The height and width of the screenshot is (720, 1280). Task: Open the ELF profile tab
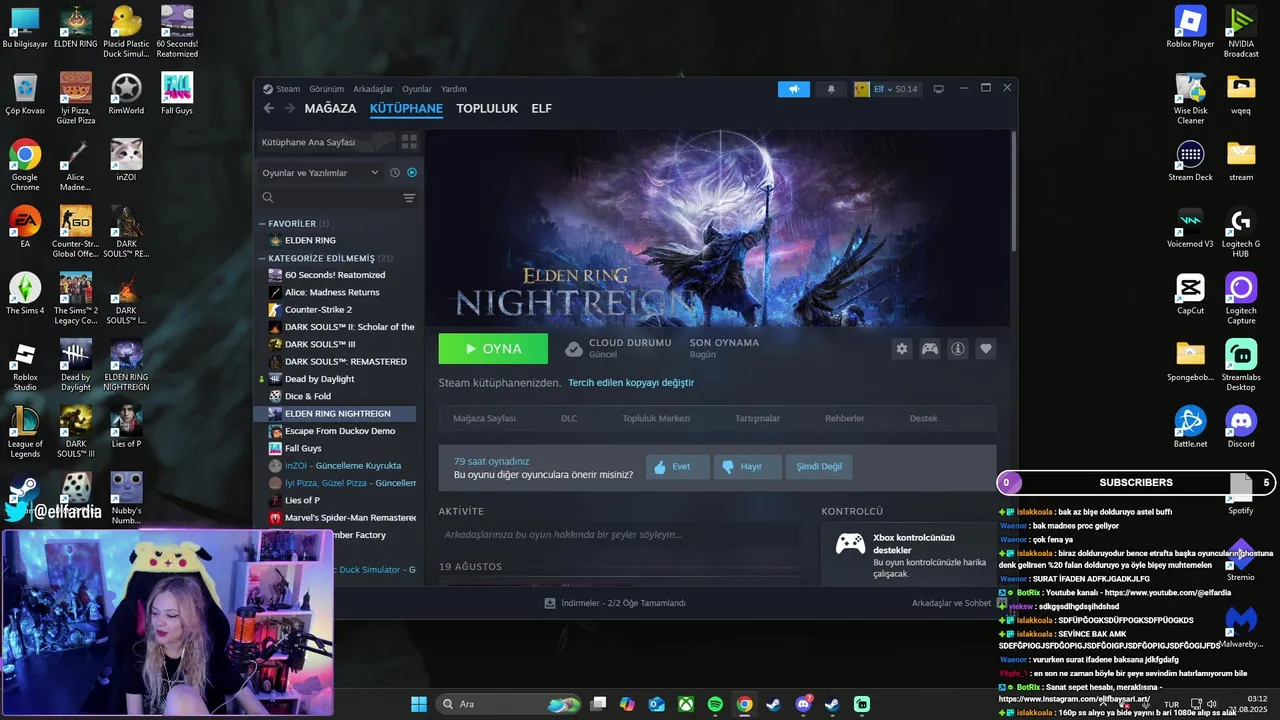(541, 108)
